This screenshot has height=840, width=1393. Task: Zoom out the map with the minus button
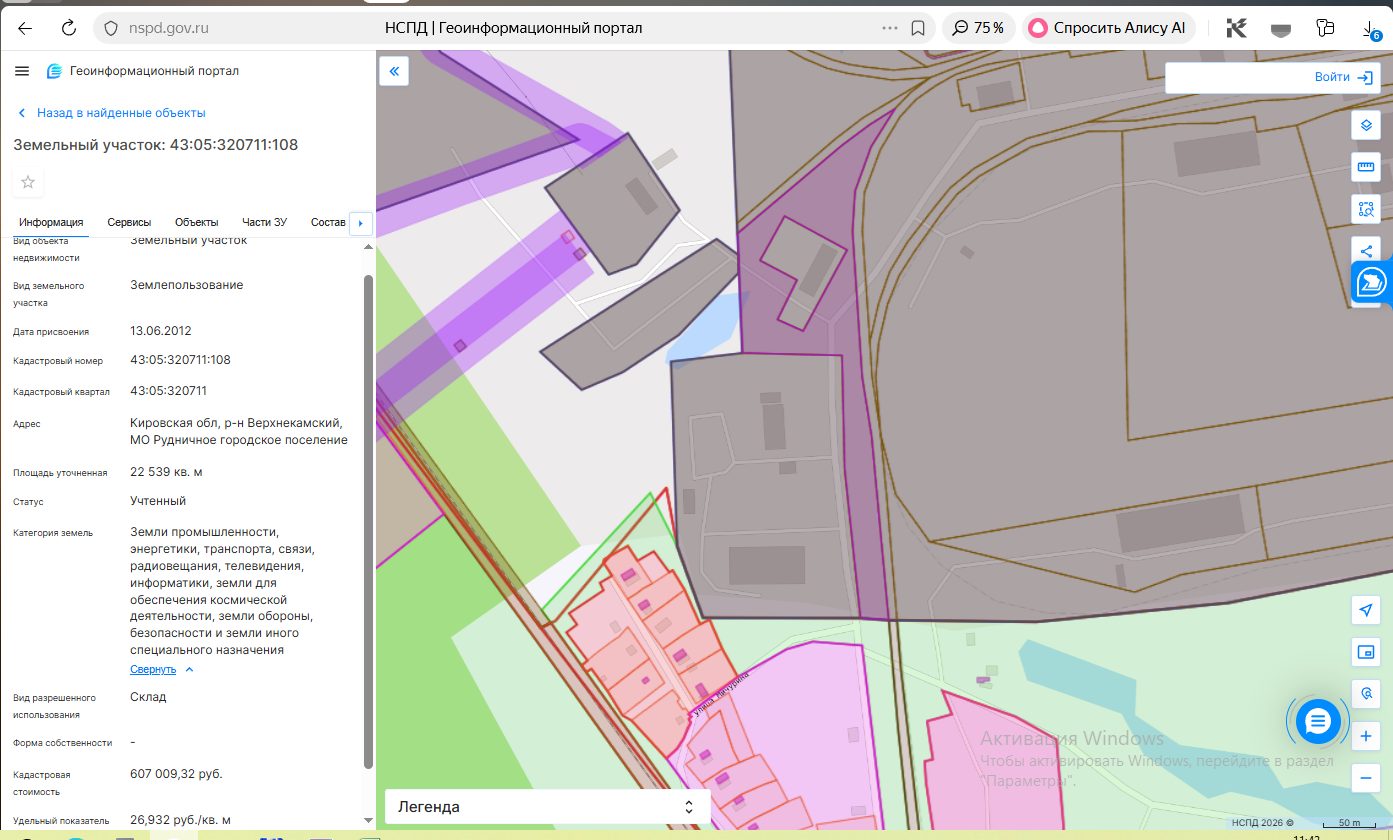click(1366, 777)
